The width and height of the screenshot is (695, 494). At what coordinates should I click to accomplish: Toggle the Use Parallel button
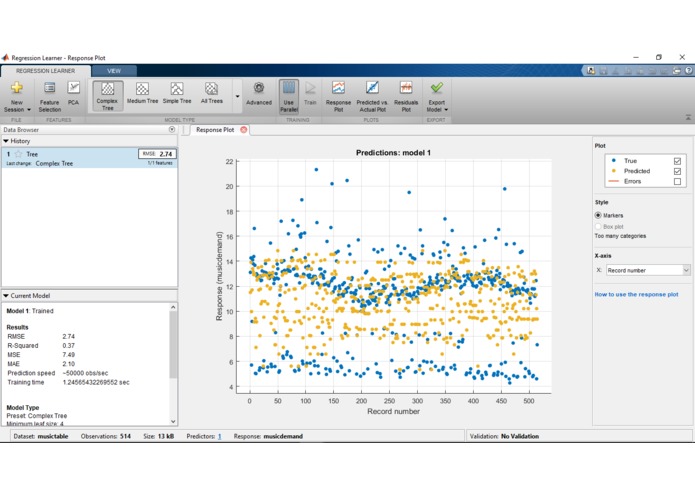point(289,97)
